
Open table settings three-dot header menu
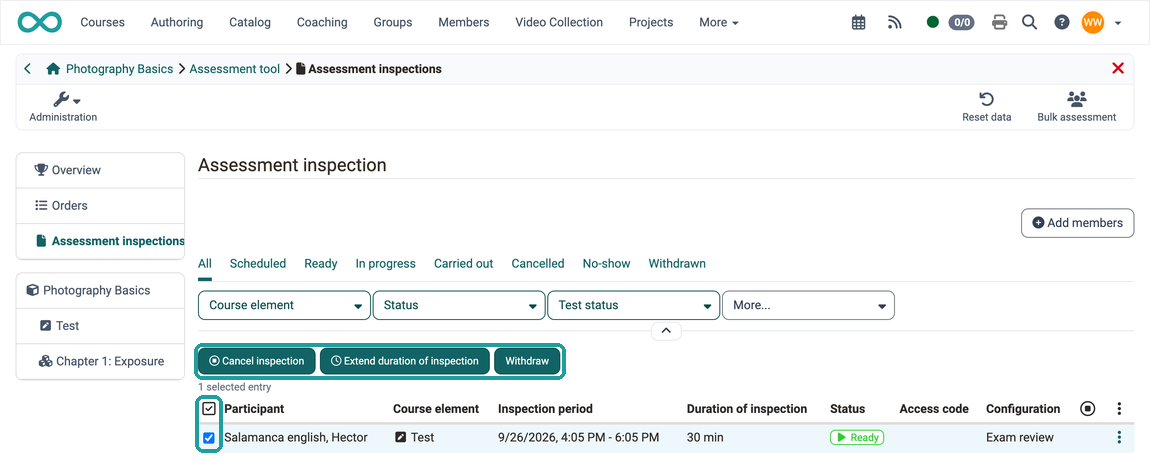tap(1118, 408)
